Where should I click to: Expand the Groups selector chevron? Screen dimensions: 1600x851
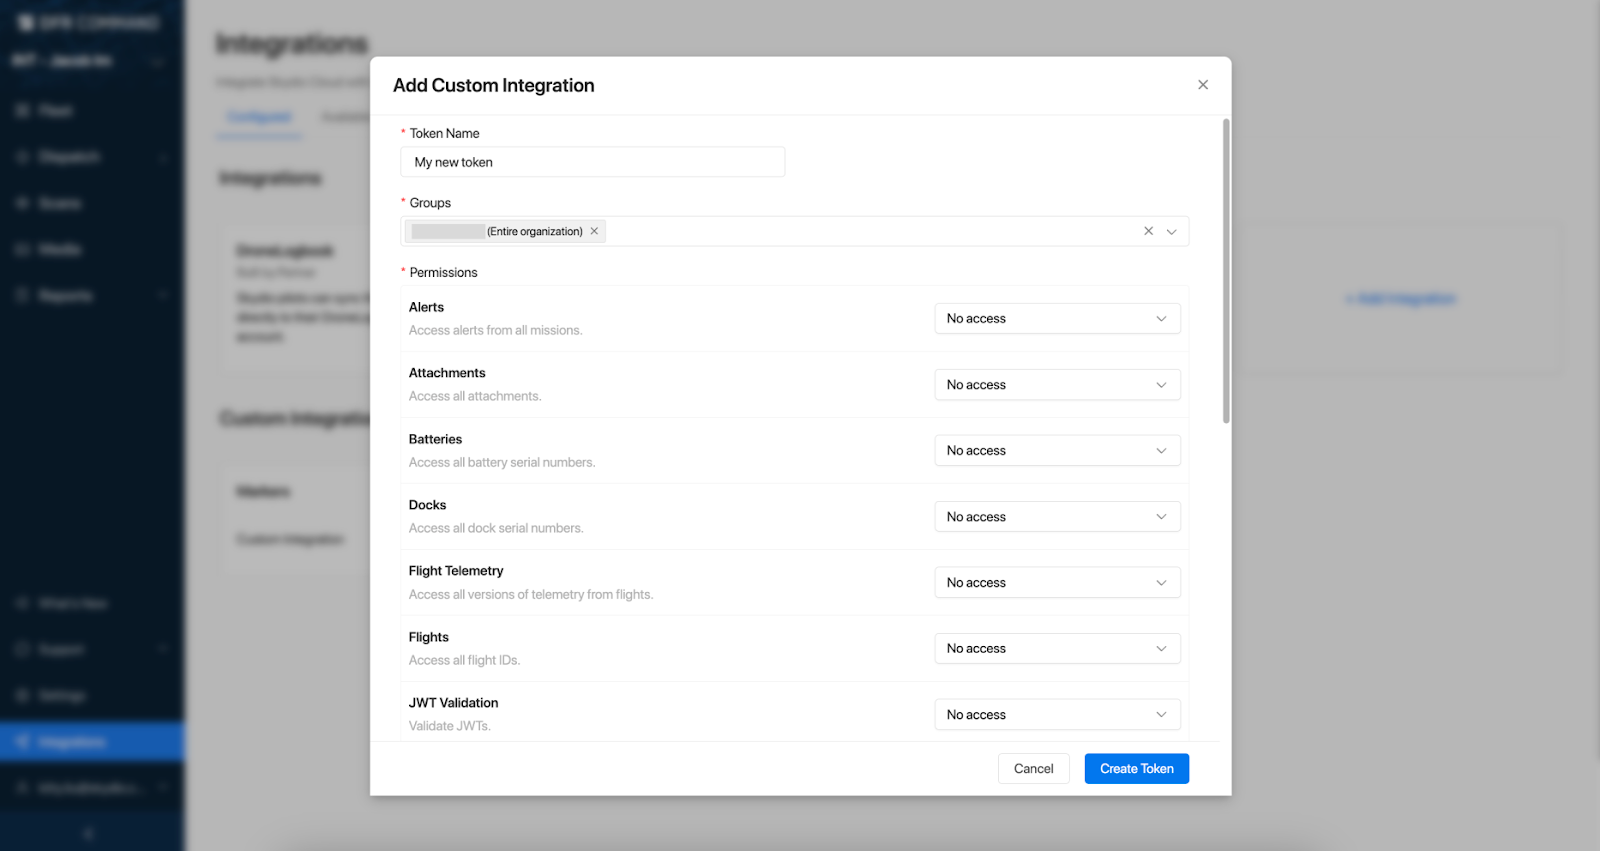(1171, 231)
